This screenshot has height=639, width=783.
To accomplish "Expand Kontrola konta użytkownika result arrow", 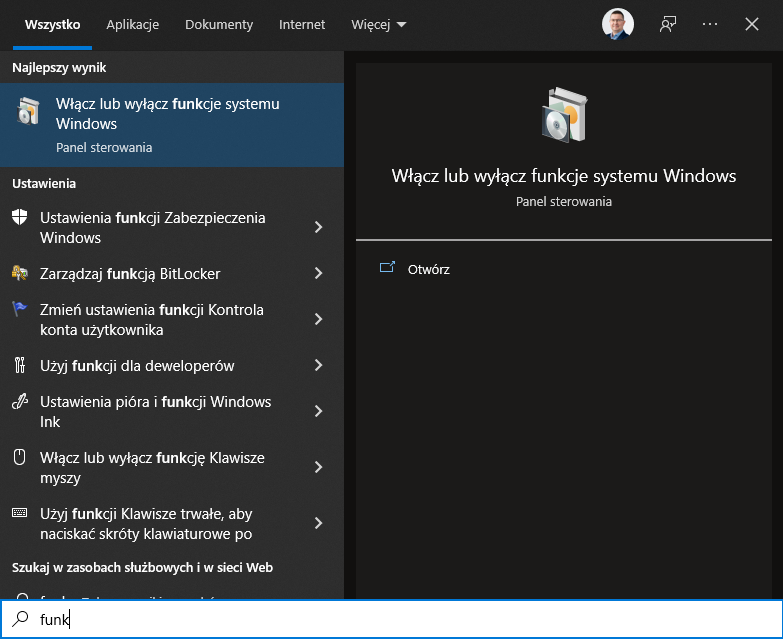I will [x=318, y=319].
